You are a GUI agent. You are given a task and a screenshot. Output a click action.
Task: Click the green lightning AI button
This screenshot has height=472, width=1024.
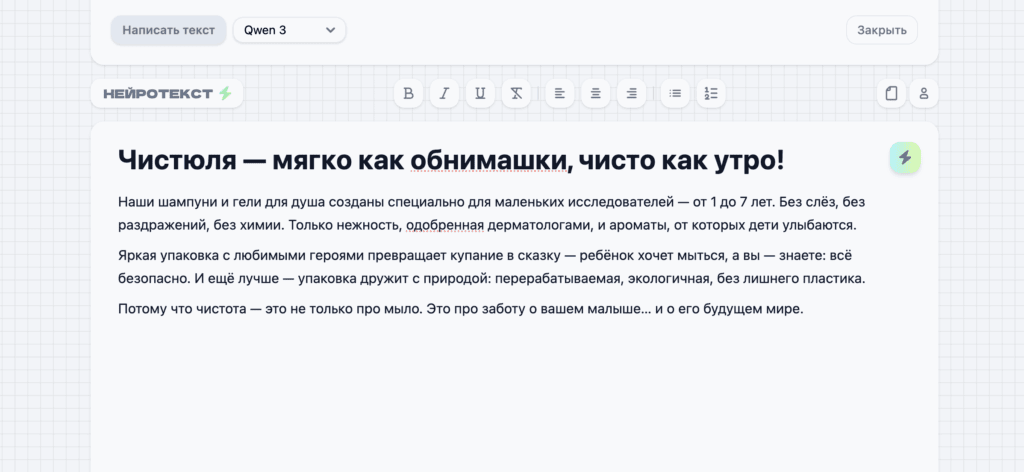[905, 157]
